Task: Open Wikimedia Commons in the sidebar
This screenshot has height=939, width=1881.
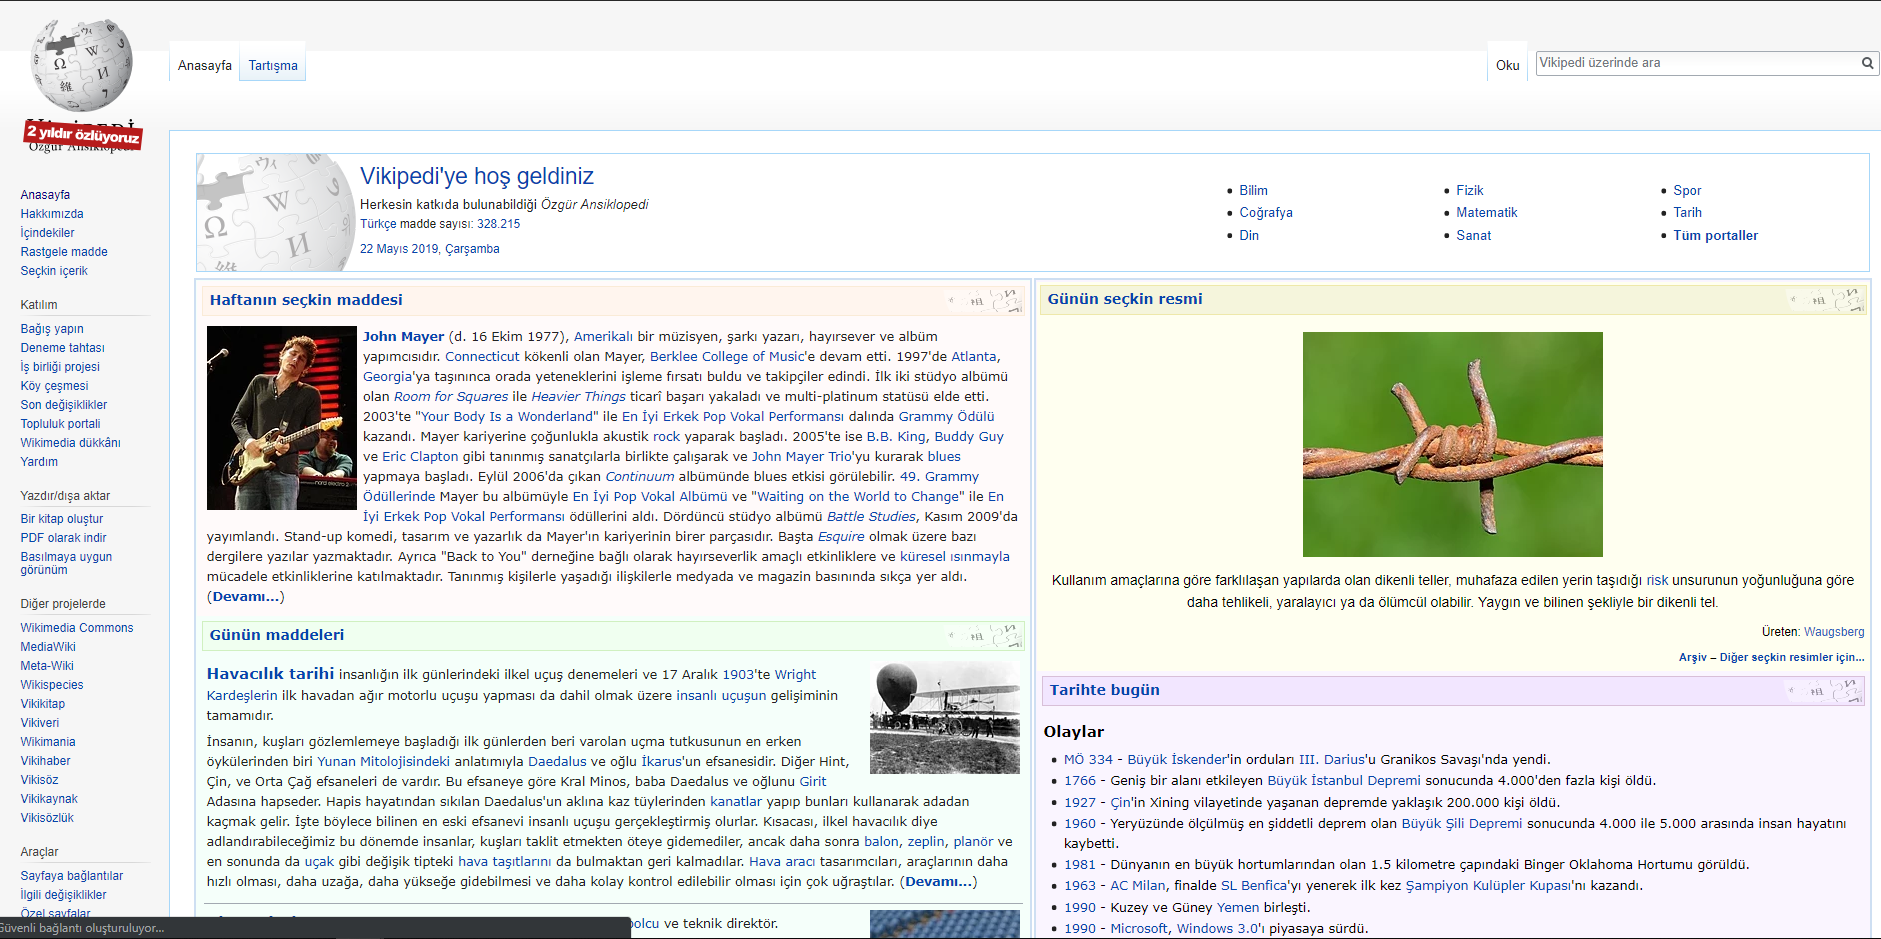Action: coord(77,628)
